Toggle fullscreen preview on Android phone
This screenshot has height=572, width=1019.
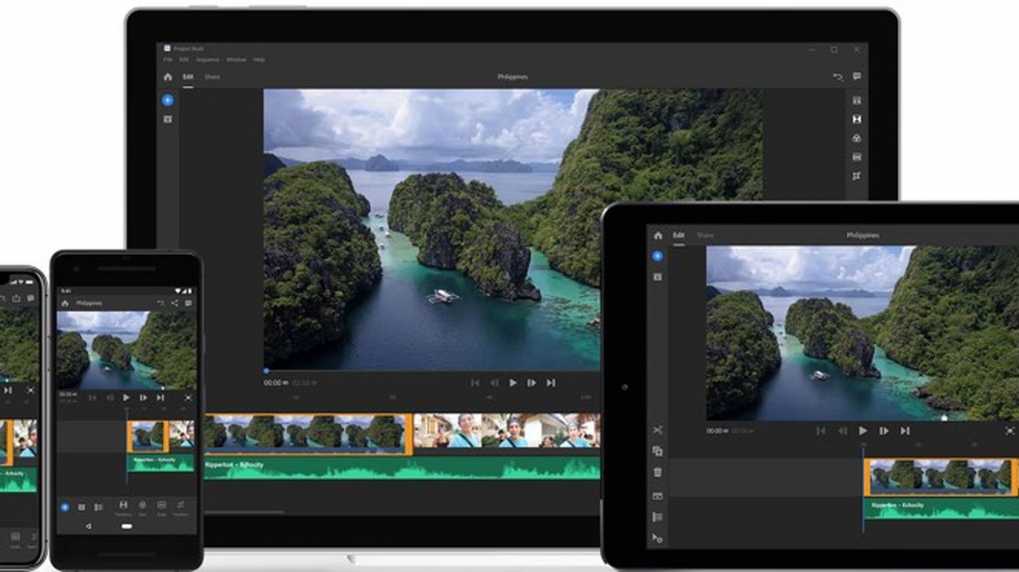188,398
